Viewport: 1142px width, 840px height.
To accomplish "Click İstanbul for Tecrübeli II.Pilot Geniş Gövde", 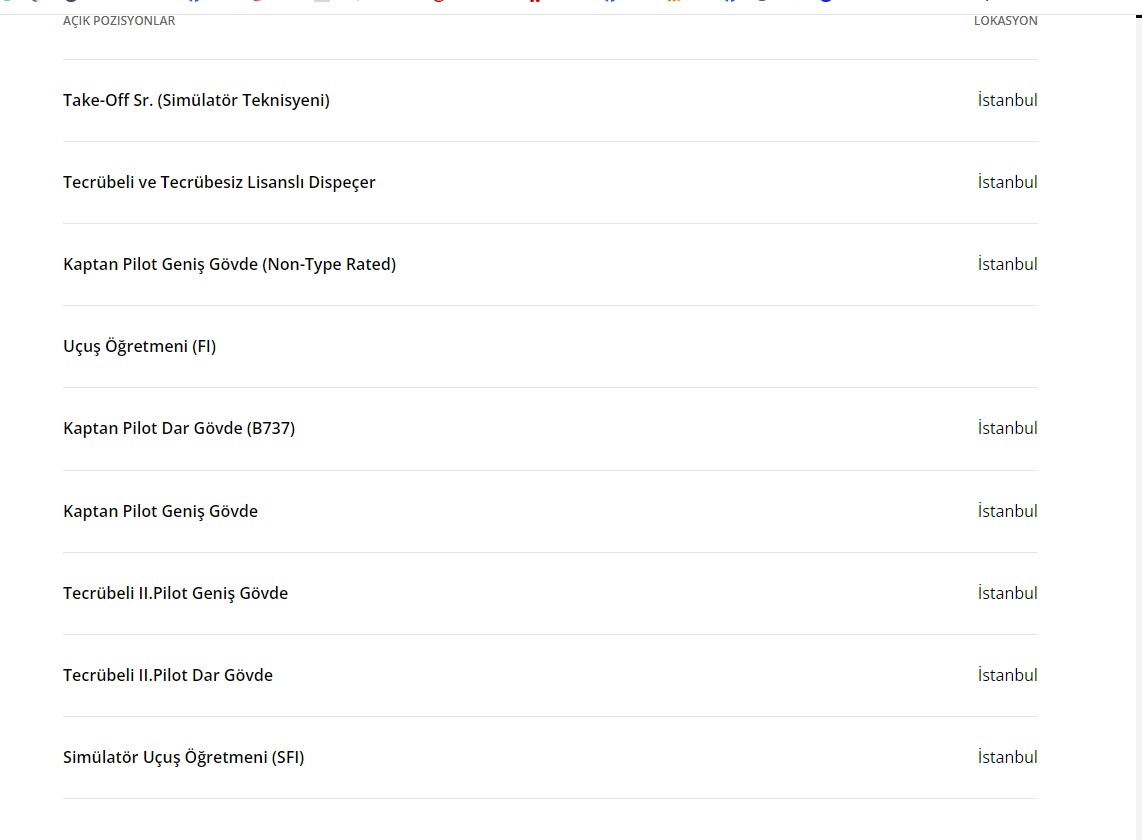I will [x=1007, y=593].
